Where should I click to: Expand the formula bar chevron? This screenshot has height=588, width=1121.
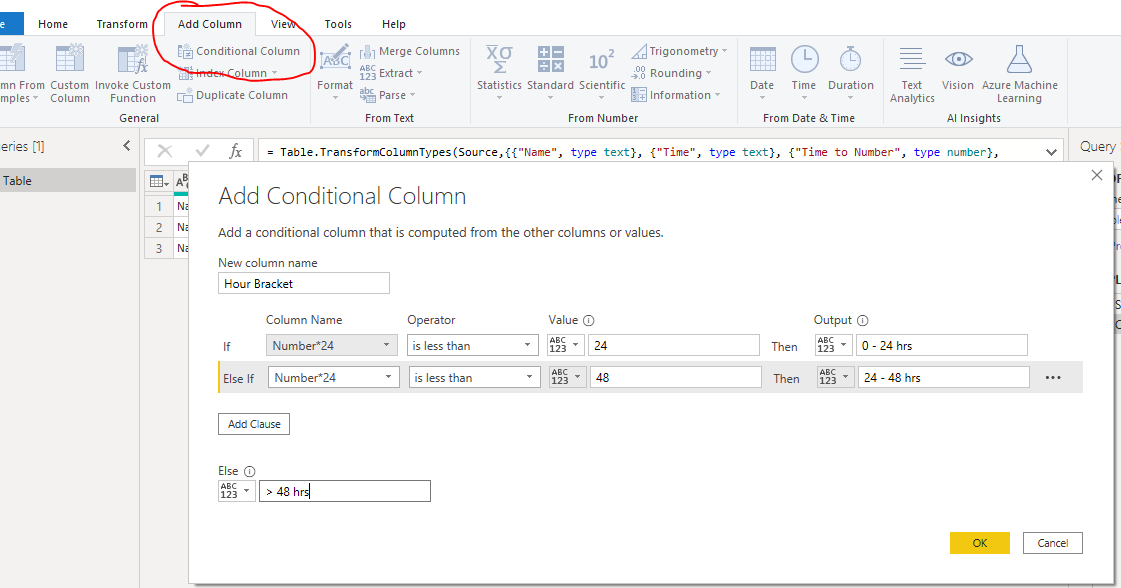coord(1051,152)
